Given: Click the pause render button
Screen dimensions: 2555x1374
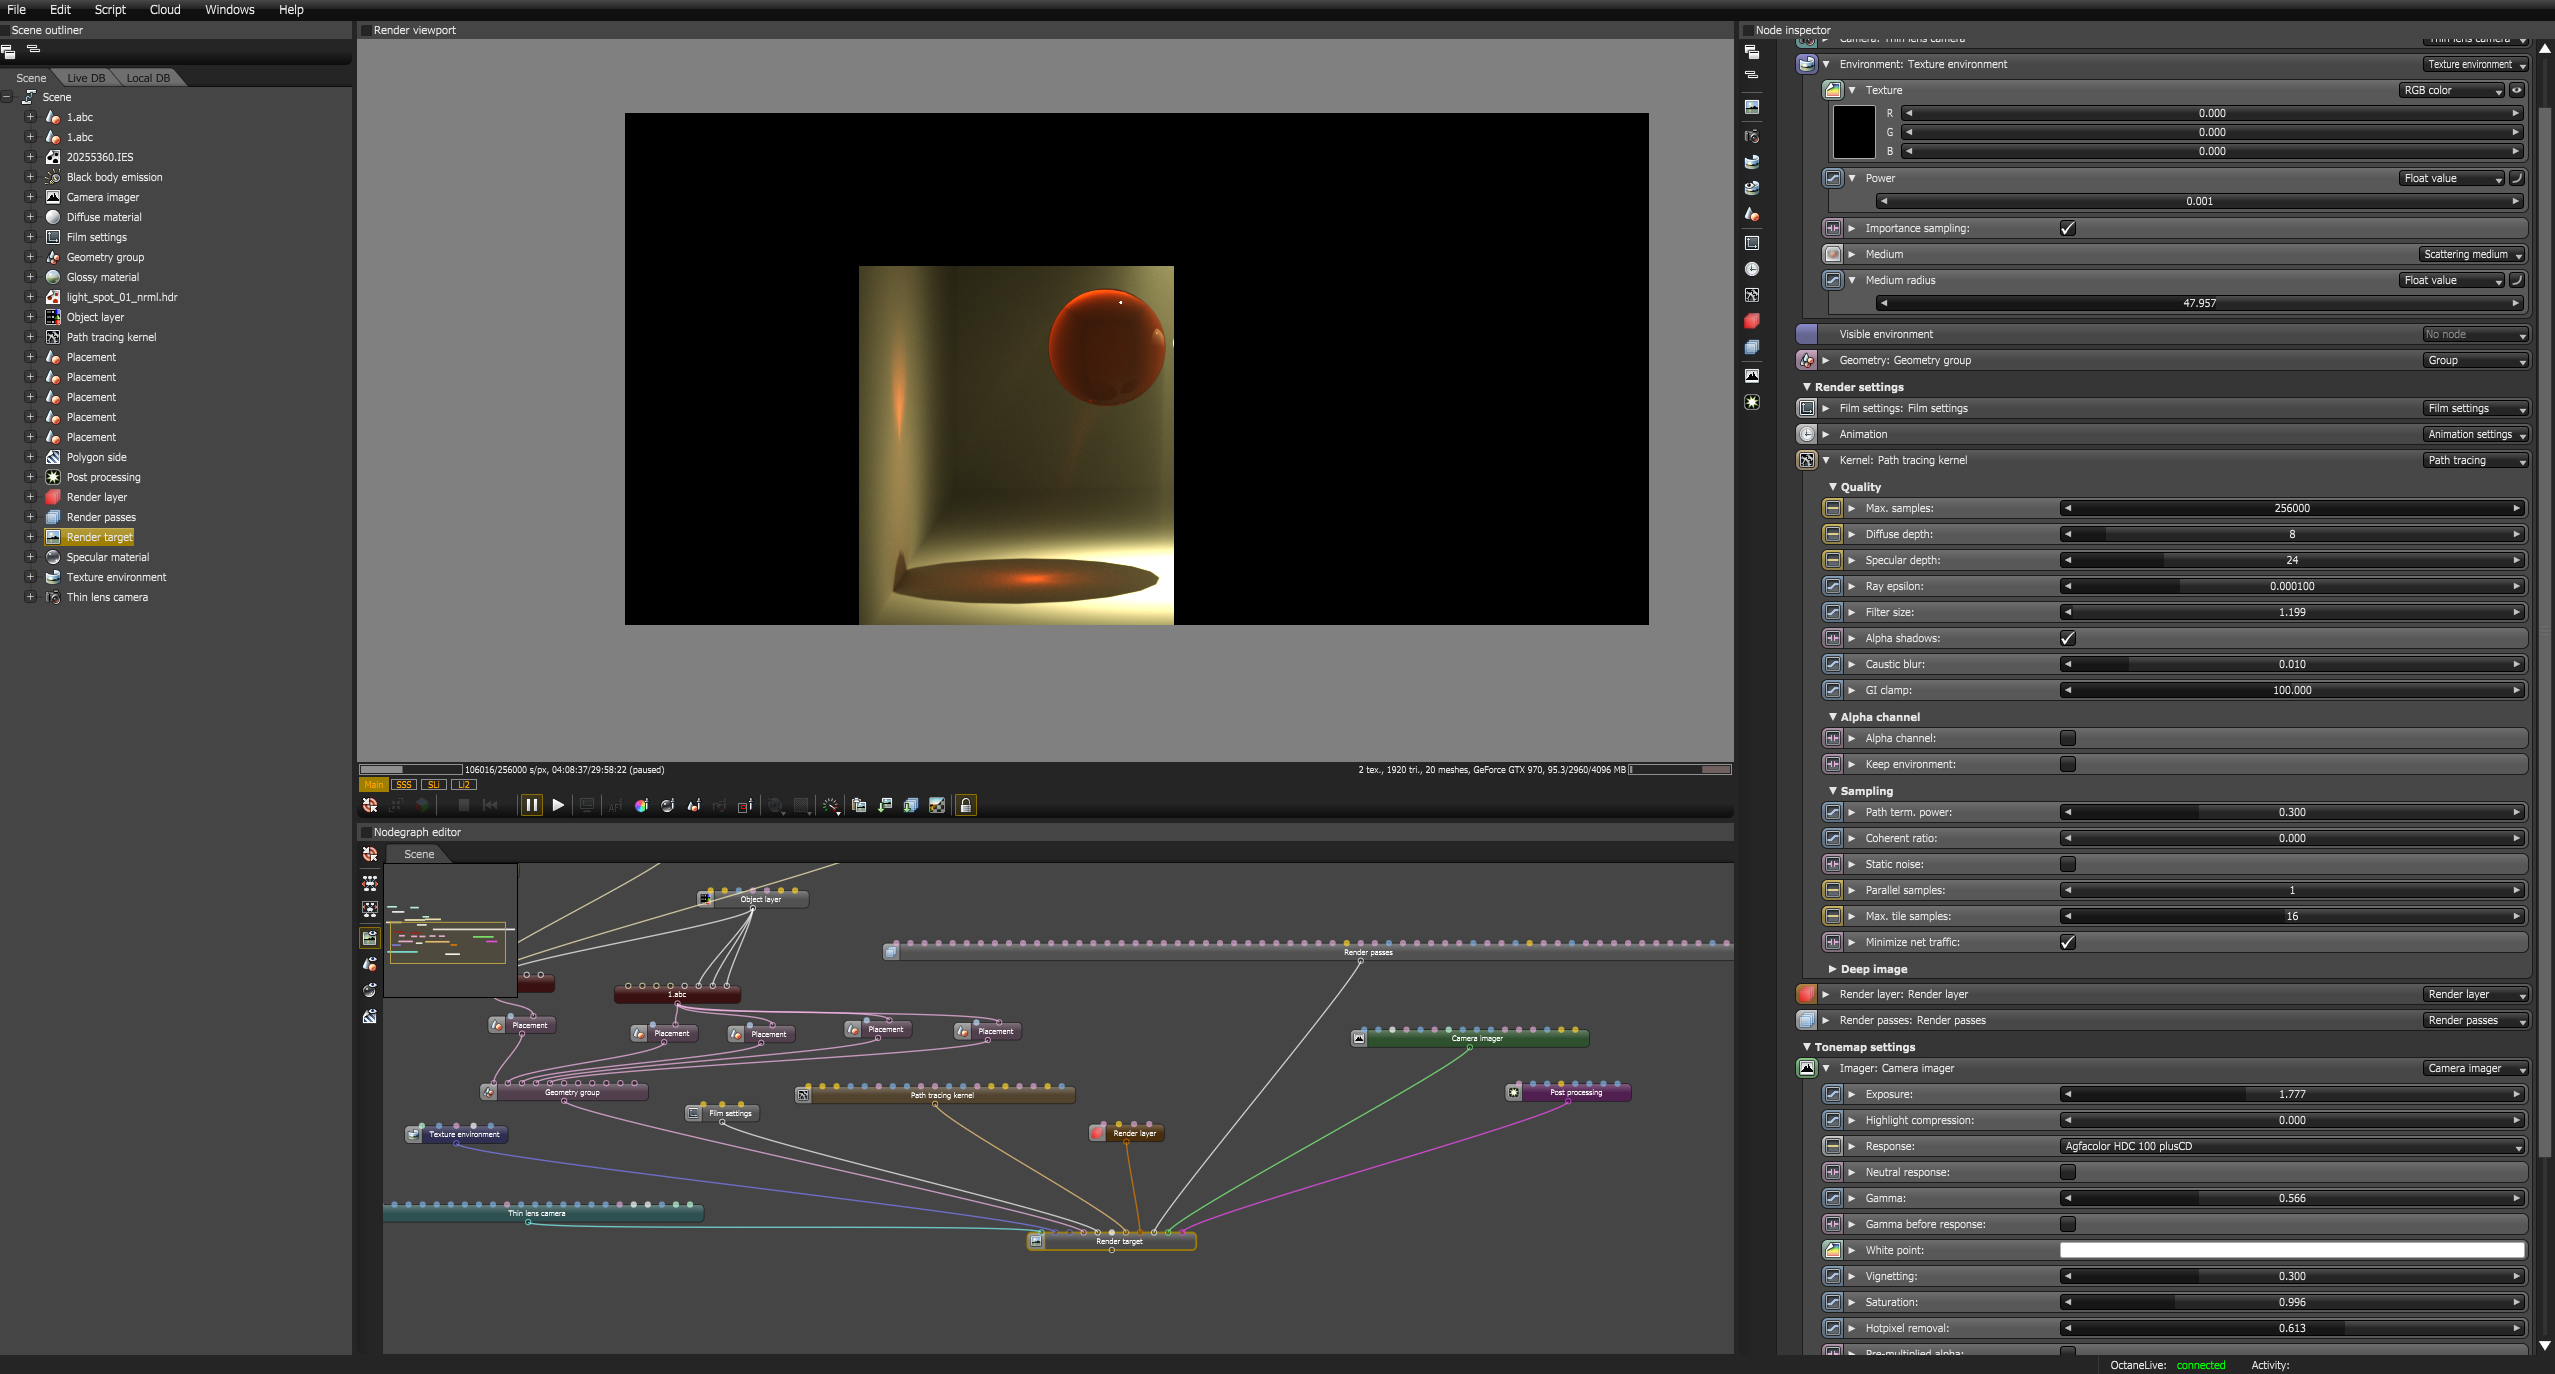Looking at the screenshot, I should pos(532,805).
